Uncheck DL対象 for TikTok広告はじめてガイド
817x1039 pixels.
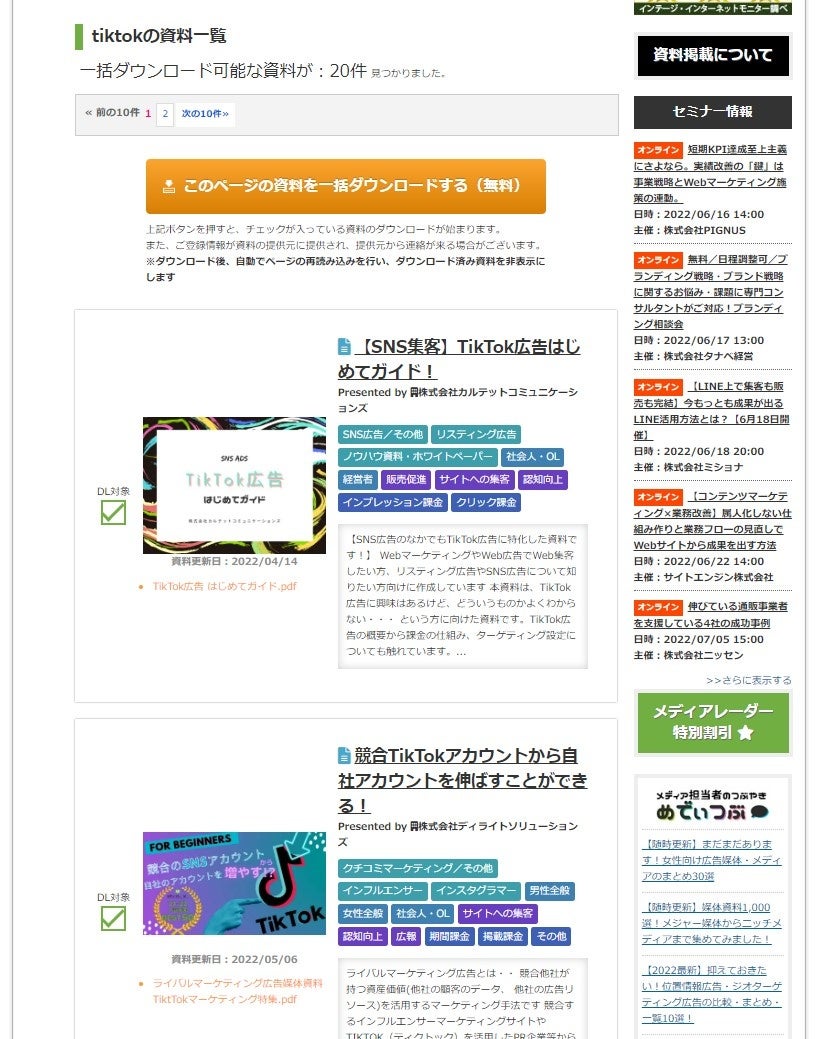[x=113, y=512]
